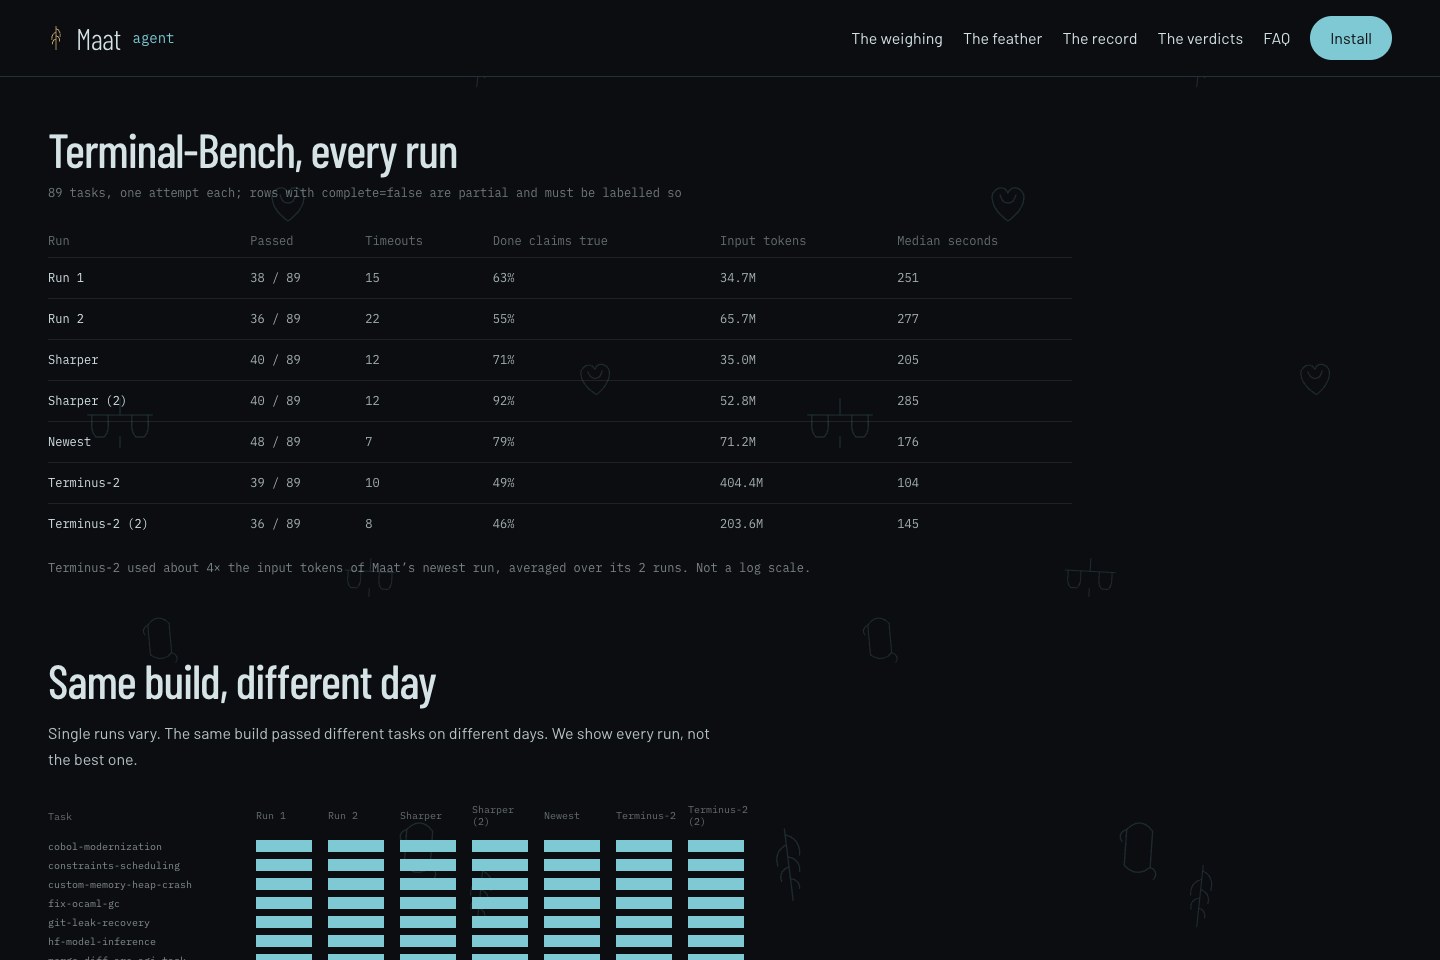Select the 'git-leak-recovery' task row

point(99,923)
